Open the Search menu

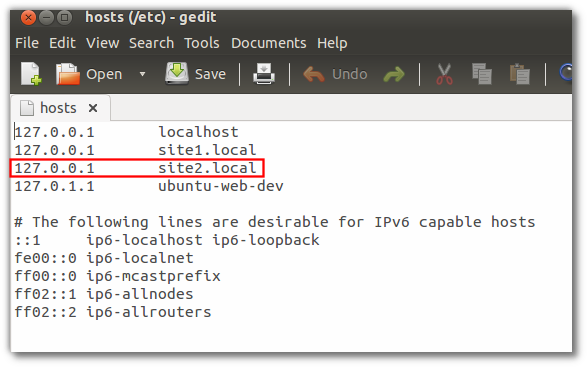point(152,43)
